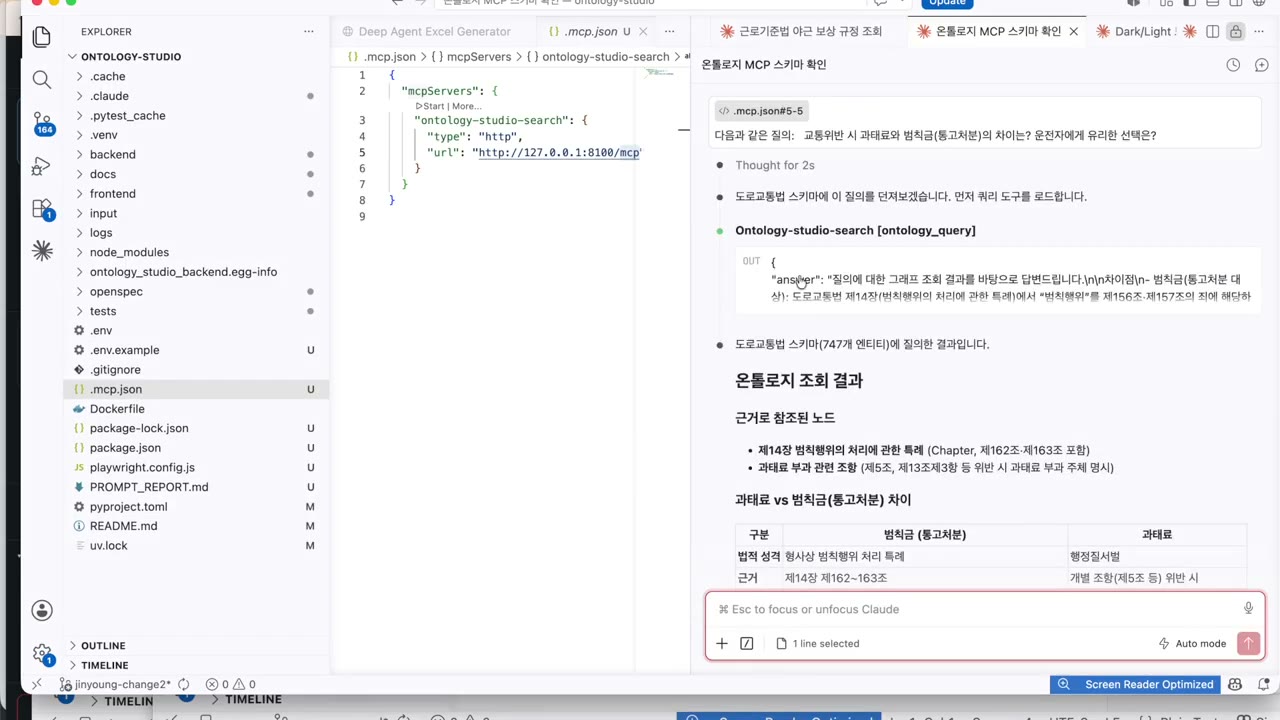1280x720 pixels.
Task: Open uv.lock in Explorer
Action: point(108,546)
